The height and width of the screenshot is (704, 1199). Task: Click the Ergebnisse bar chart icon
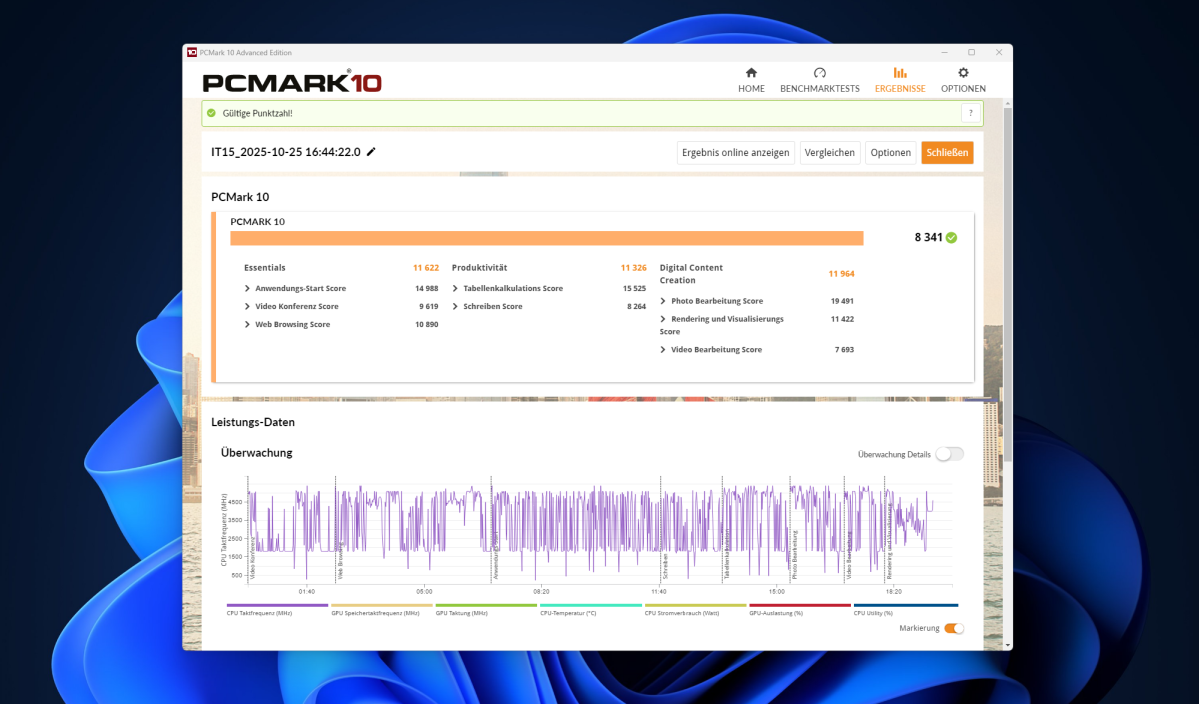899,78
